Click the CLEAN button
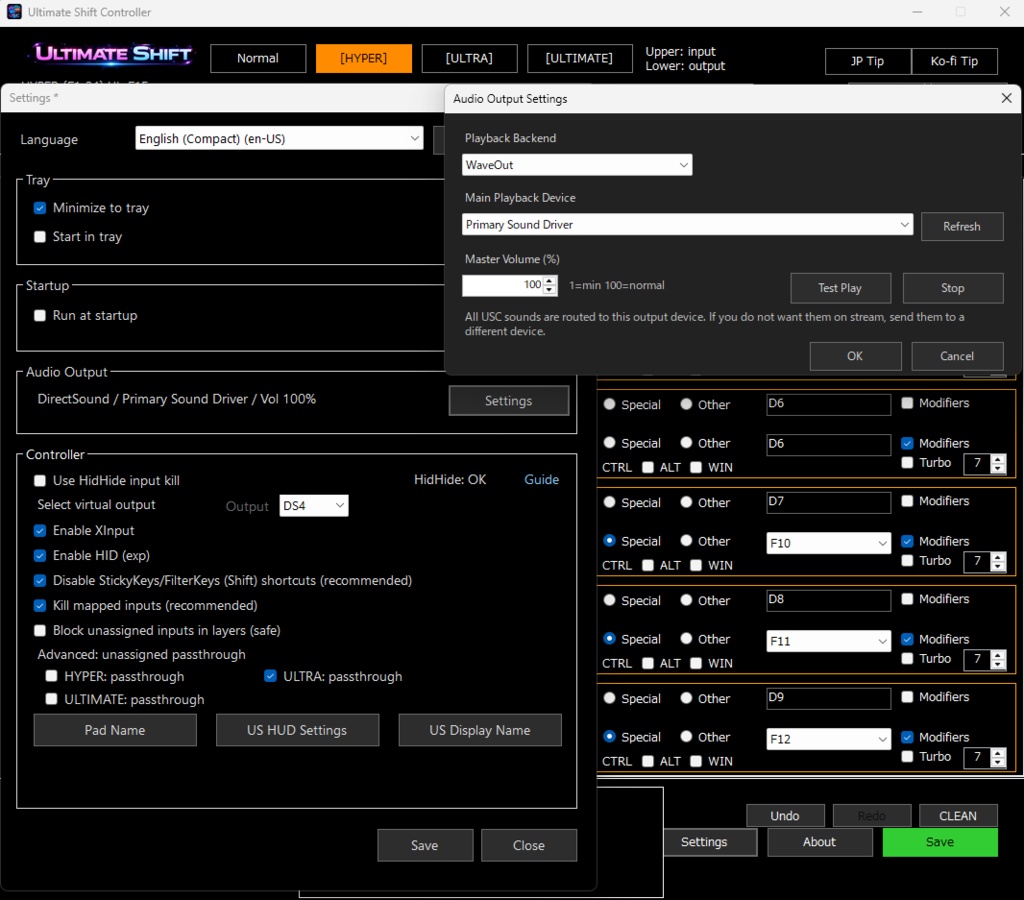 pyautogui.click(x=958, y=815)
